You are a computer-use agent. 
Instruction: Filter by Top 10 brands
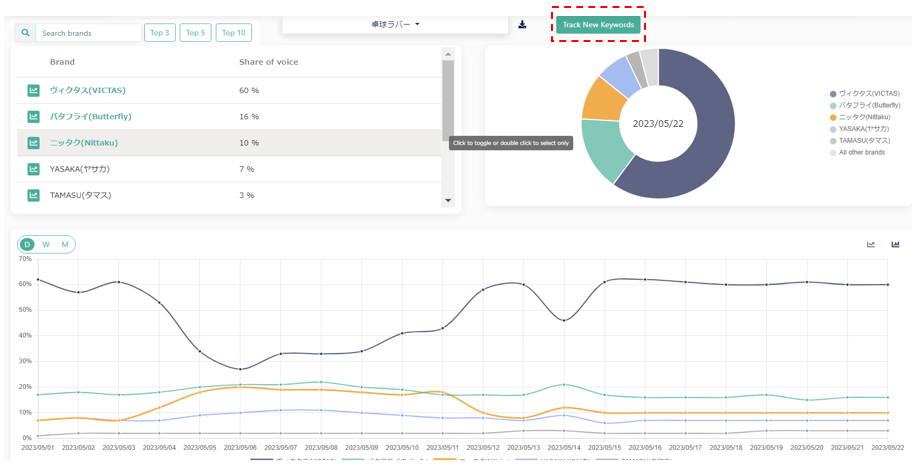click(234, 33)
